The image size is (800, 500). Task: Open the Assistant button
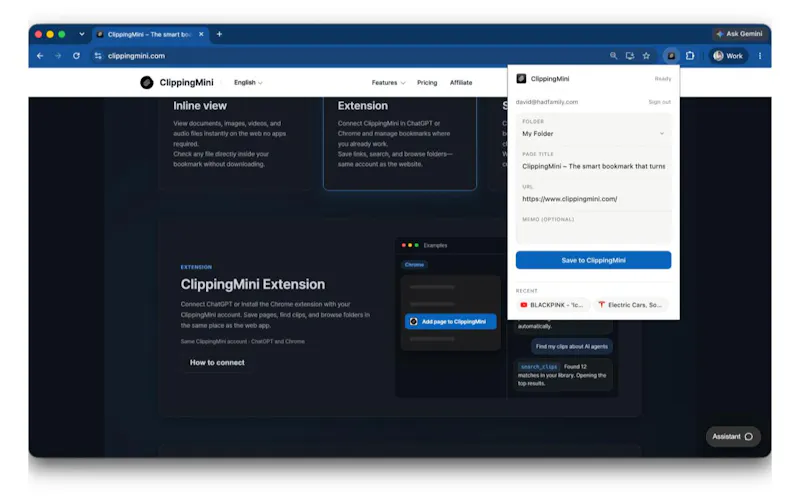point(733,437)
